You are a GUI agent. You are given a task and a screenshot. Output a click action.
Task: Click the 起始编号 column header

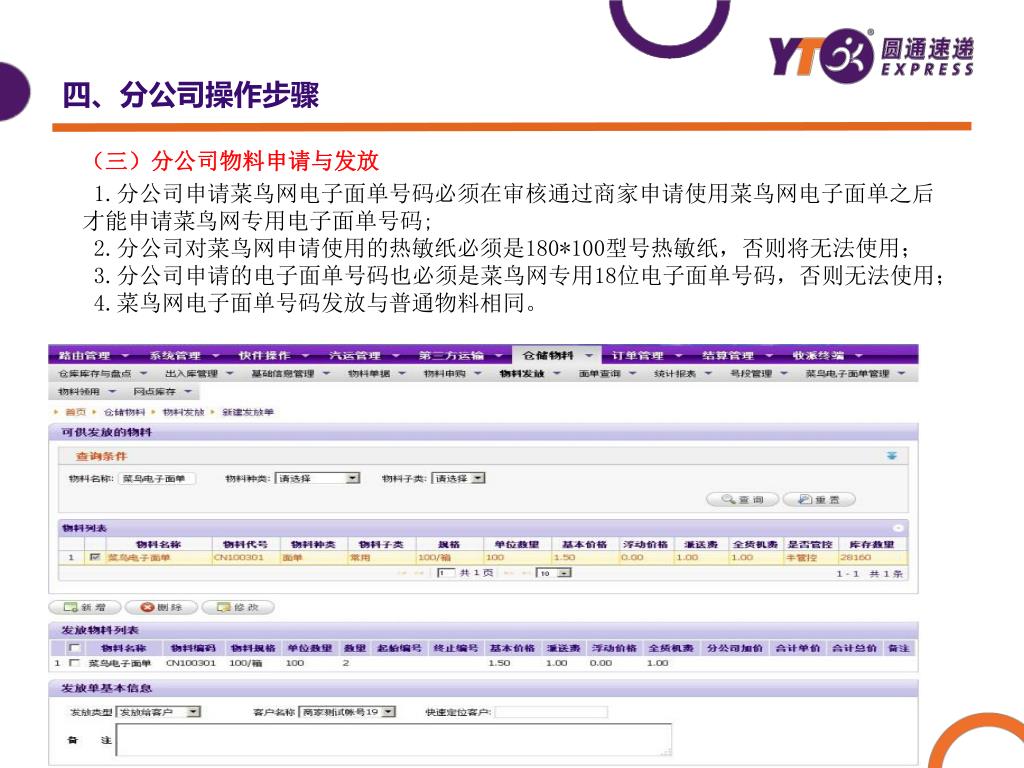click(x=400, y=648)
